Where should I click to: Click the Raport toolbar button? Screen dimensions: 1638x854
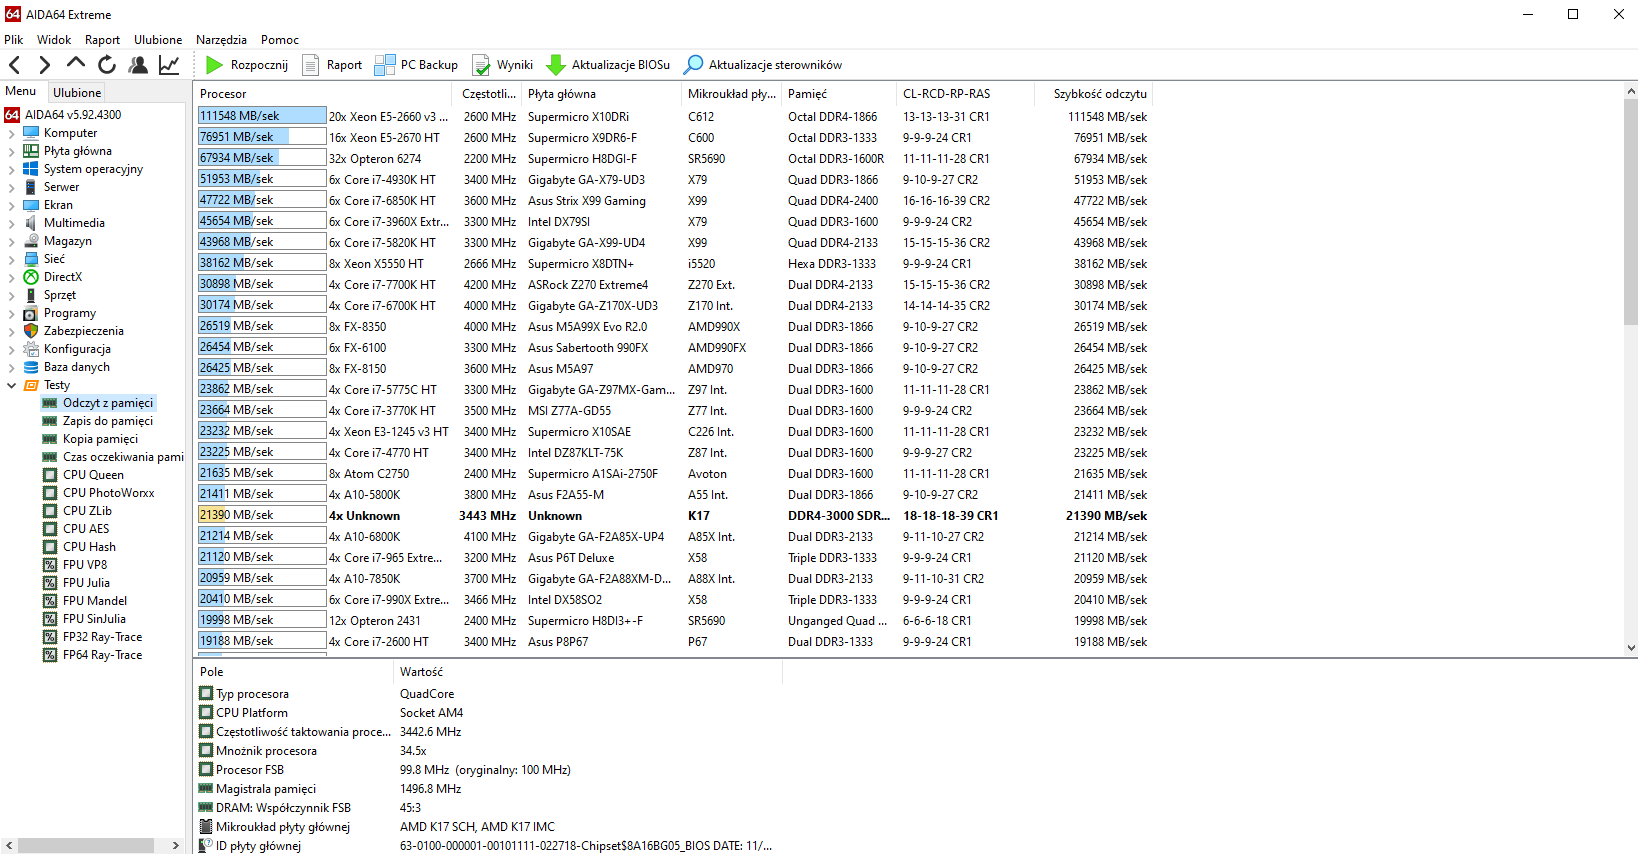click(x=333, y=65)
